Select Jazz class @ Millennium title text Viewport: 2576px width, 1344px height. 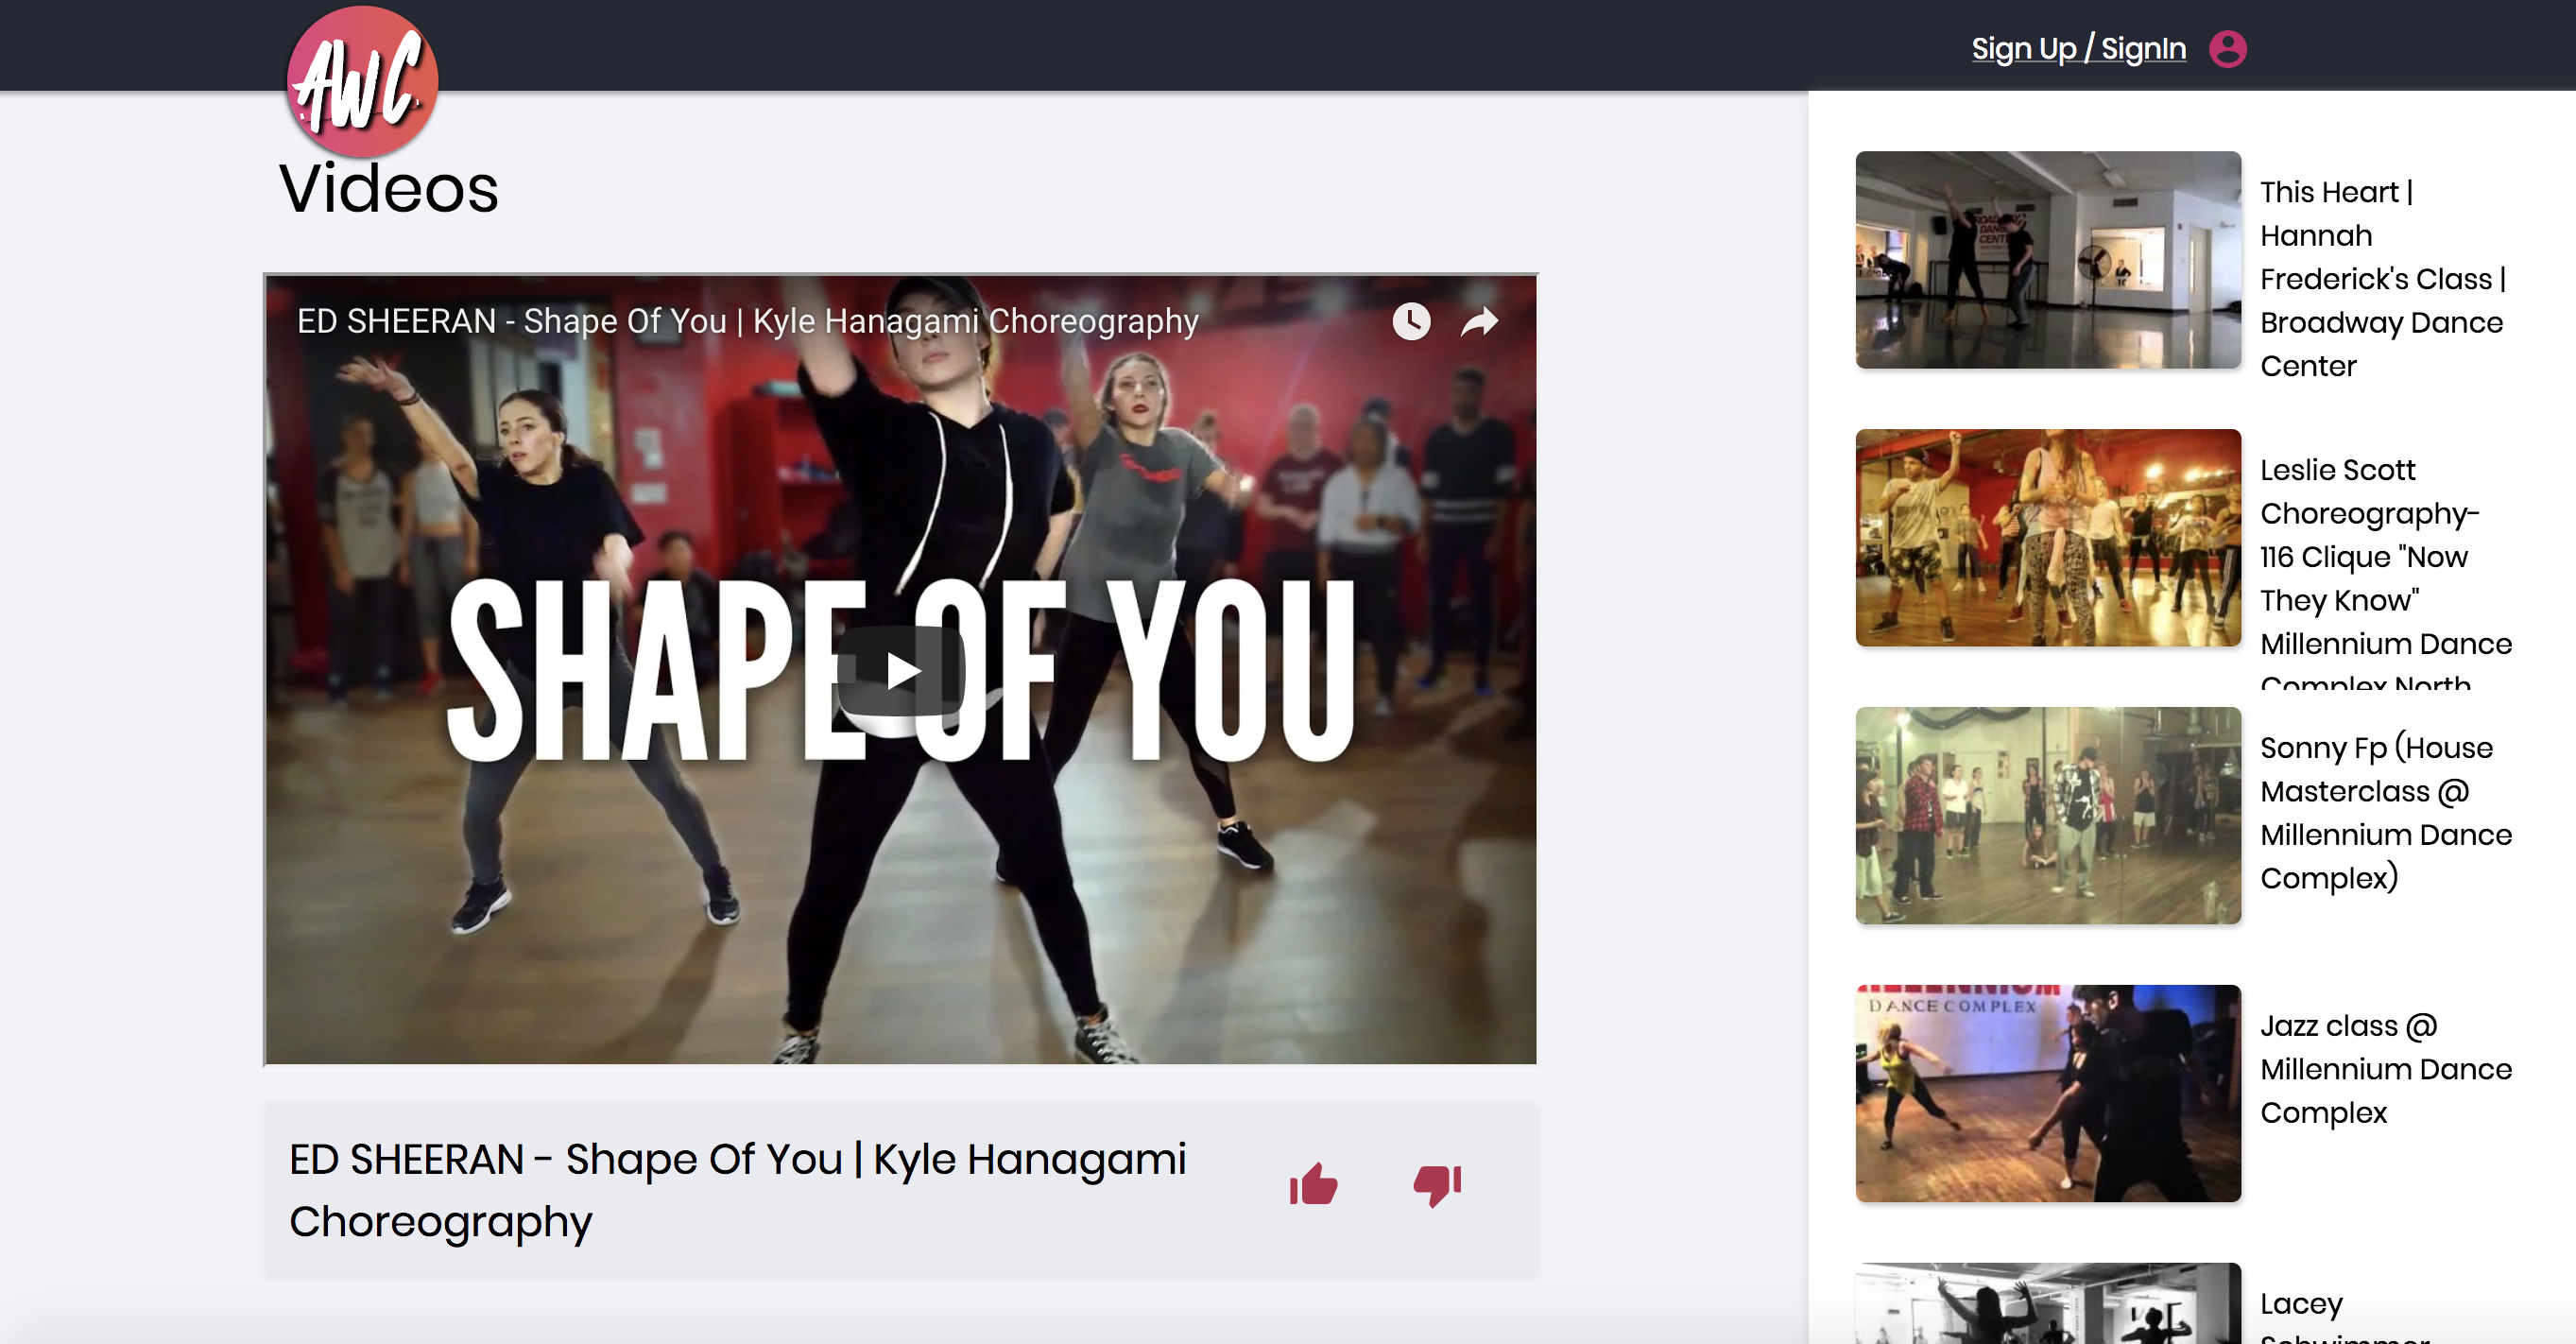2383,1069
